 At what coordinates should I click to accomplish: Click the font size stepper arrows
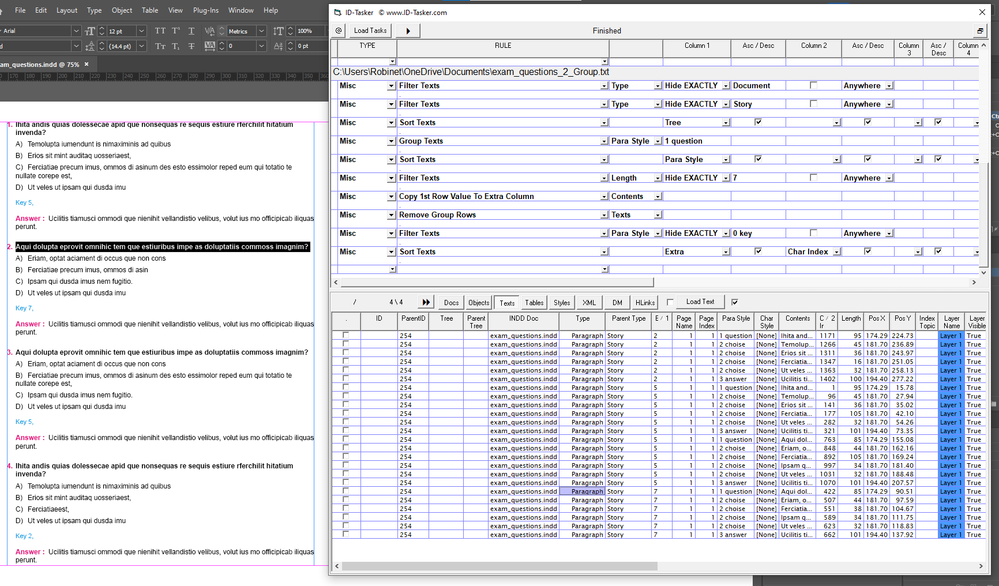tap(101, 31)
